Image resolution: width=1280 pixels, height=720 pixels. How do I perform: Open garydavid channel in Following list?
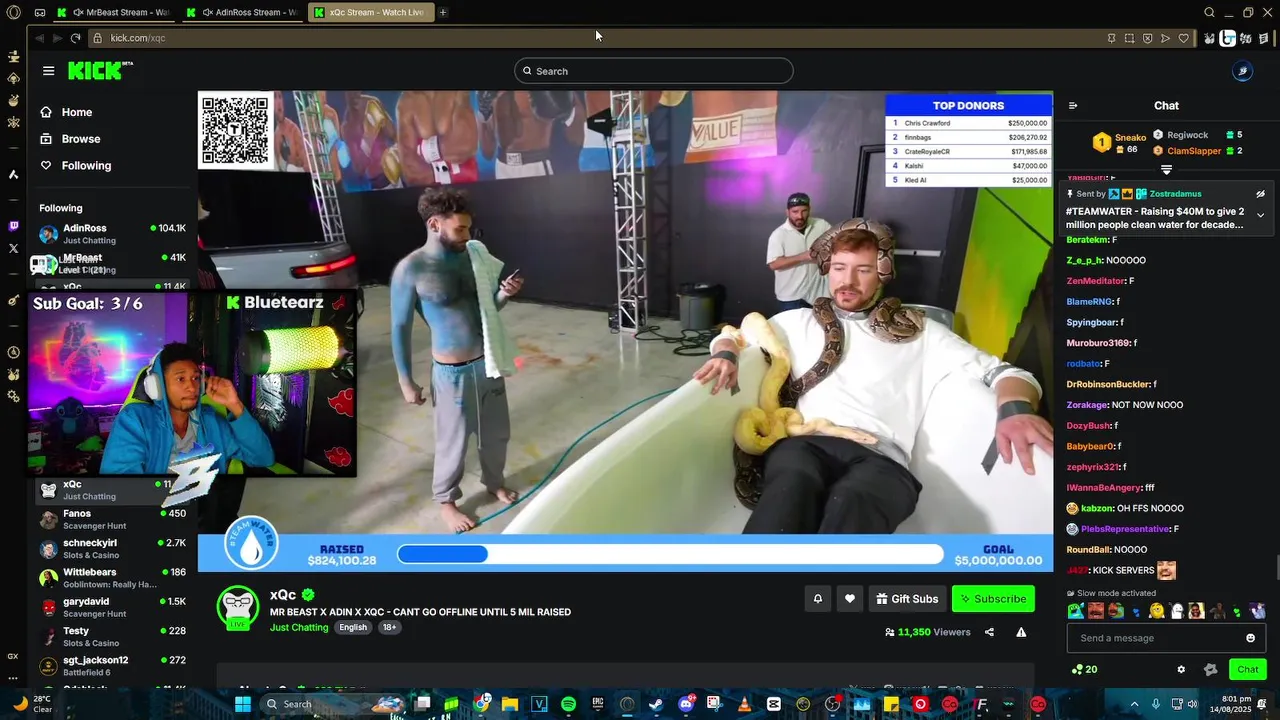[113, 607]
